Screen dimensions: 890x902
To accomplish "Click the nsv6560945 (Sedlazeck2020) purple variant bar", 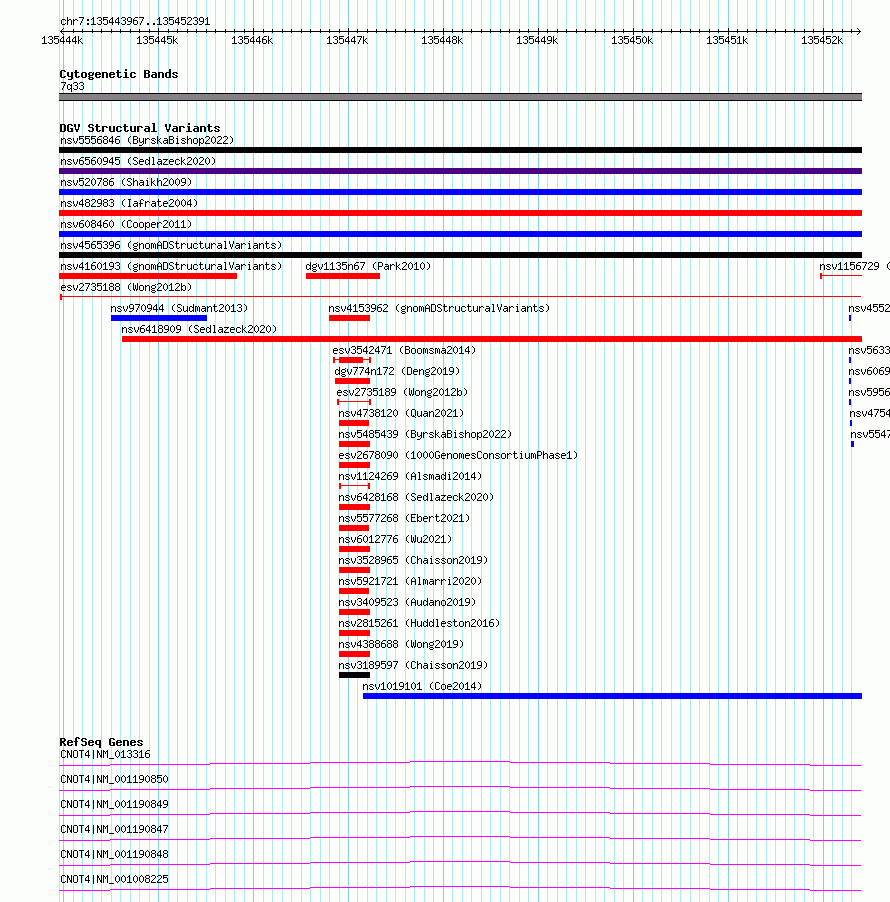I will tap(460, 171).
